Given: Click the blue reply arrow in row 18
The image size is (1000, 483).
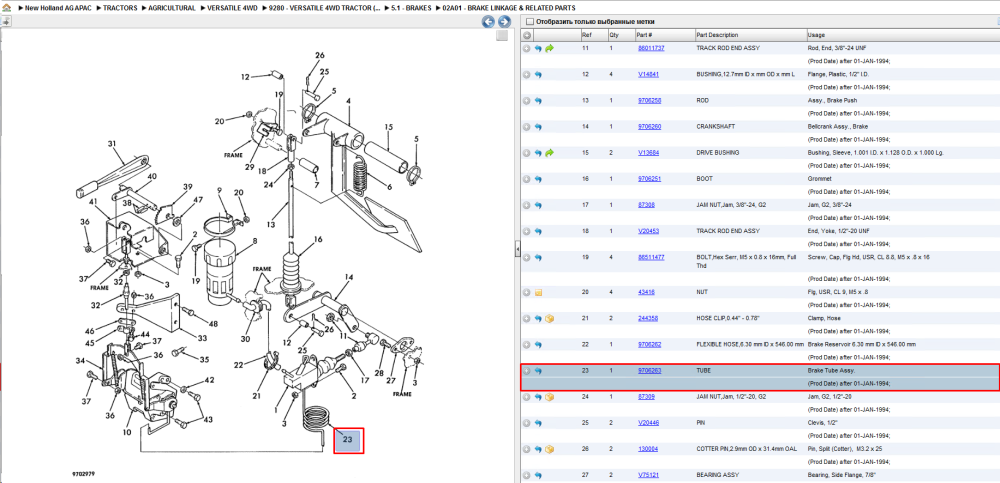Looking at the screenshot, I should [x=538, y=231].
